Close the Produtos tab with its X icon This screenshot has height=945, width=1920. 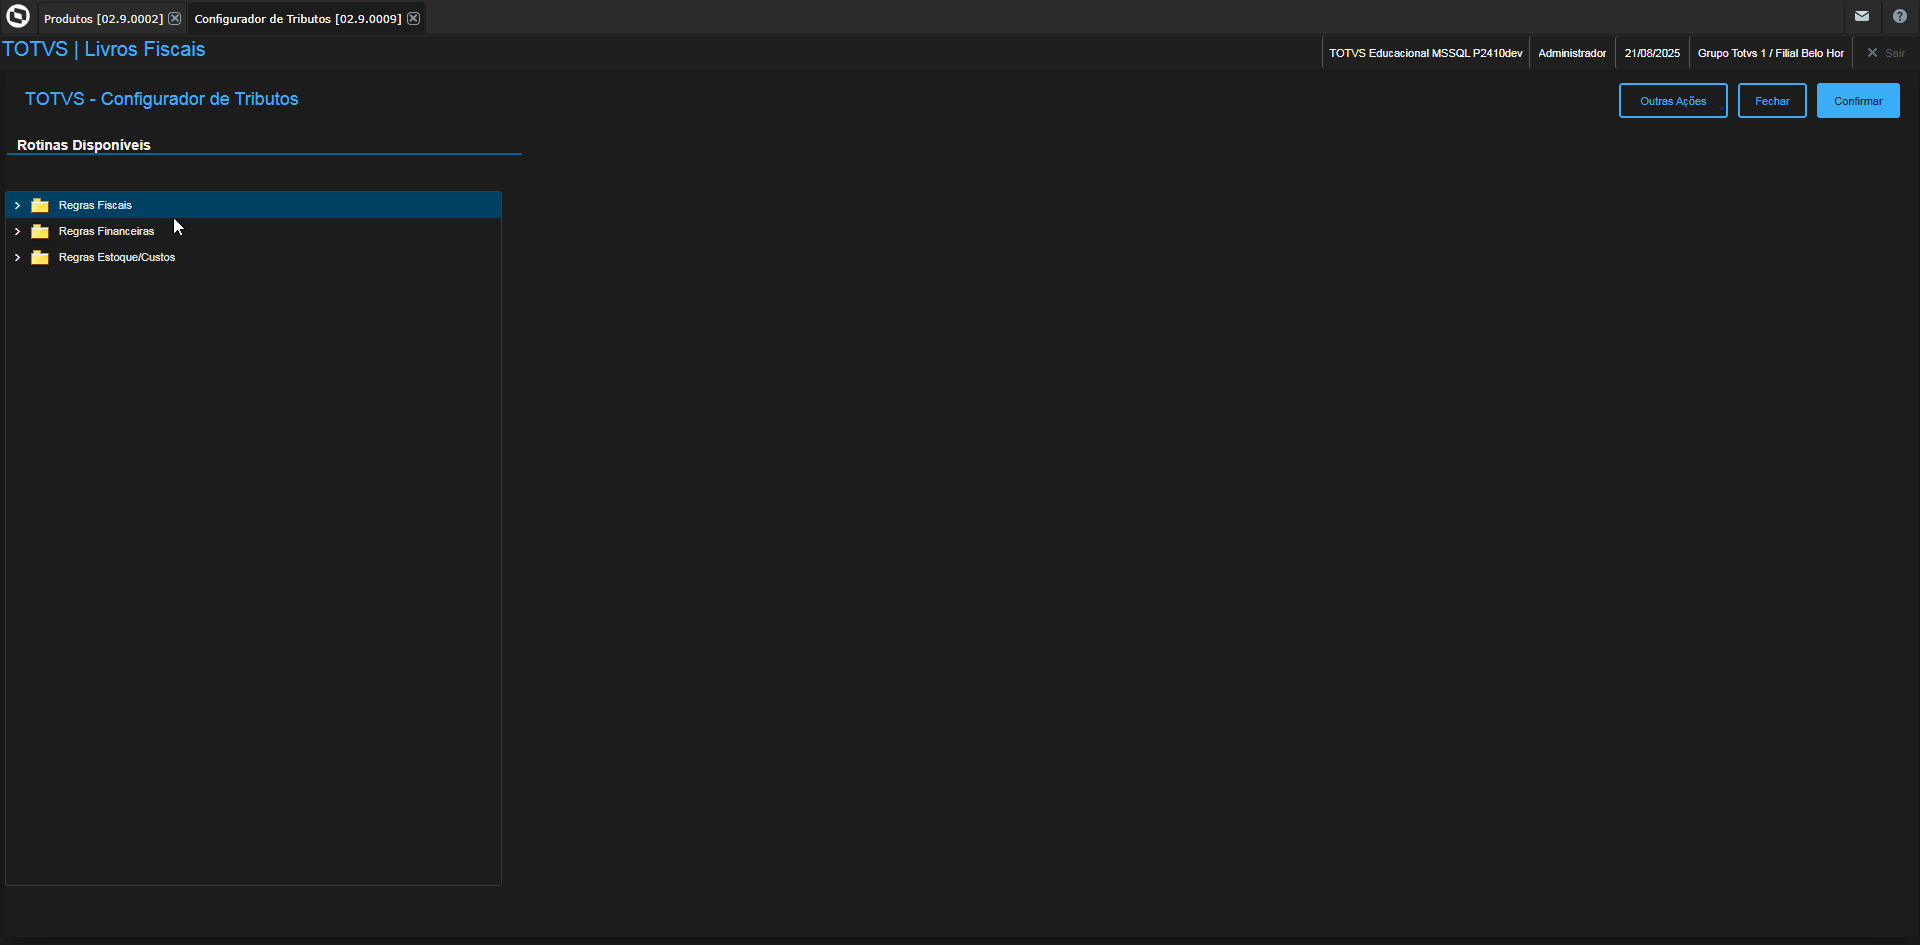175,18
